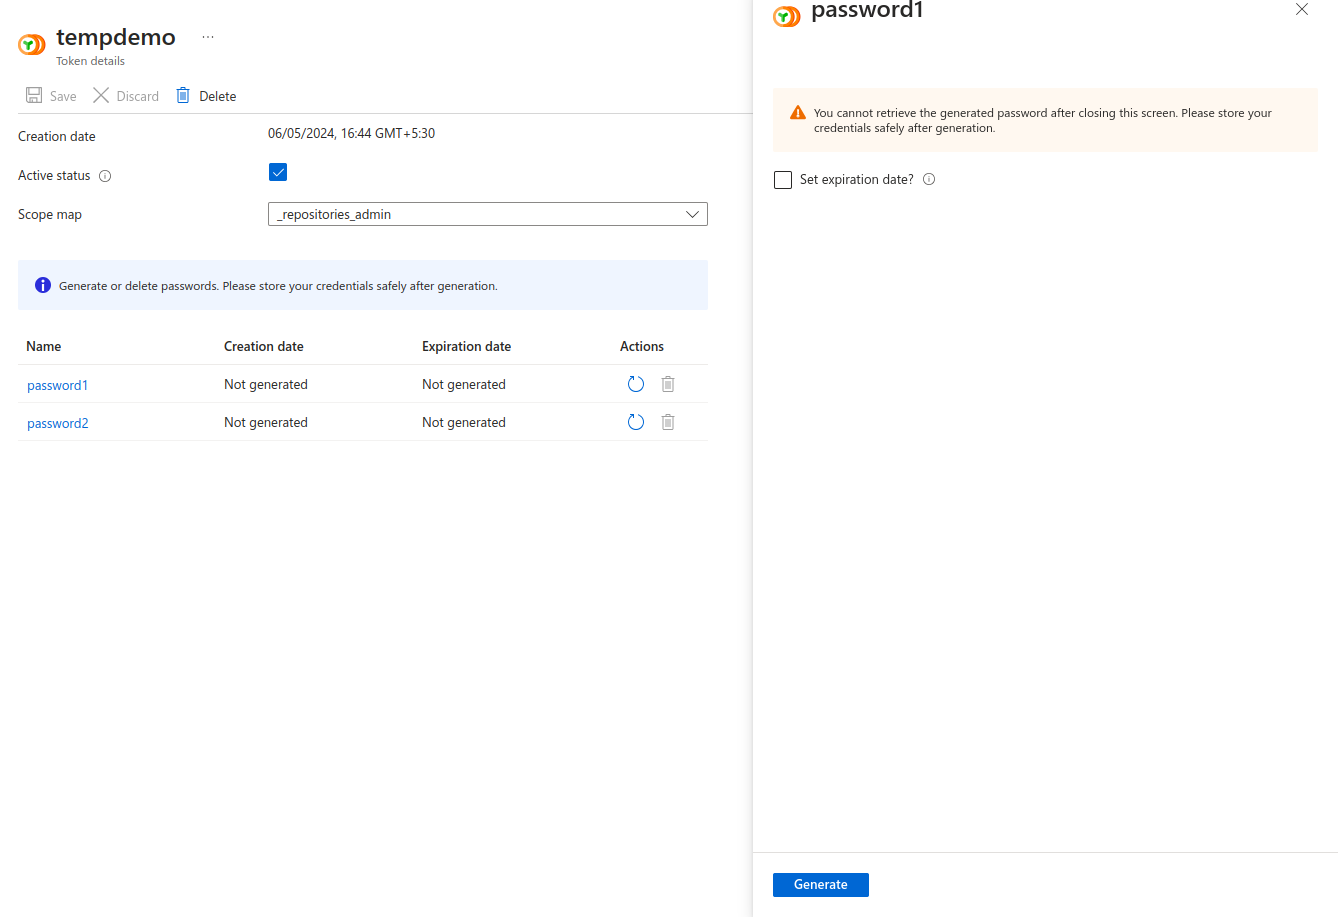Screen dimensions: 1338x917
Task: Click the regenerate icon for password2
Action: pos(636,422)
